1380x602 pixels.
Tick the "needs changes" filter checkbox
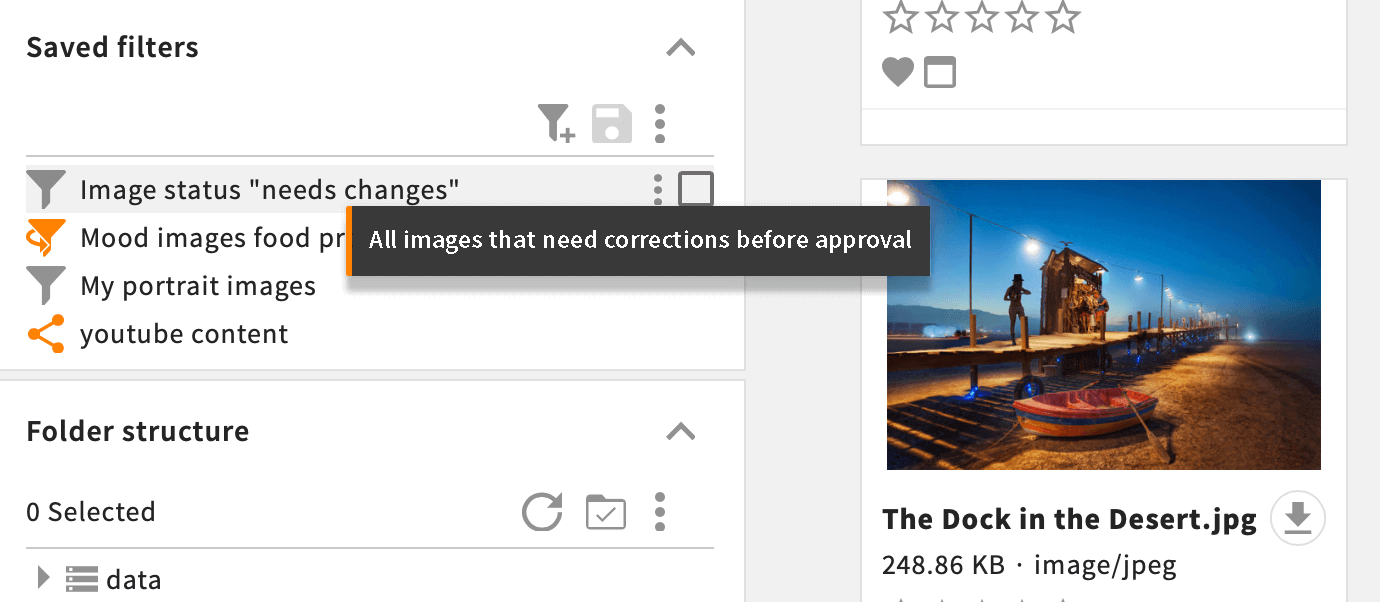[696, 189]
